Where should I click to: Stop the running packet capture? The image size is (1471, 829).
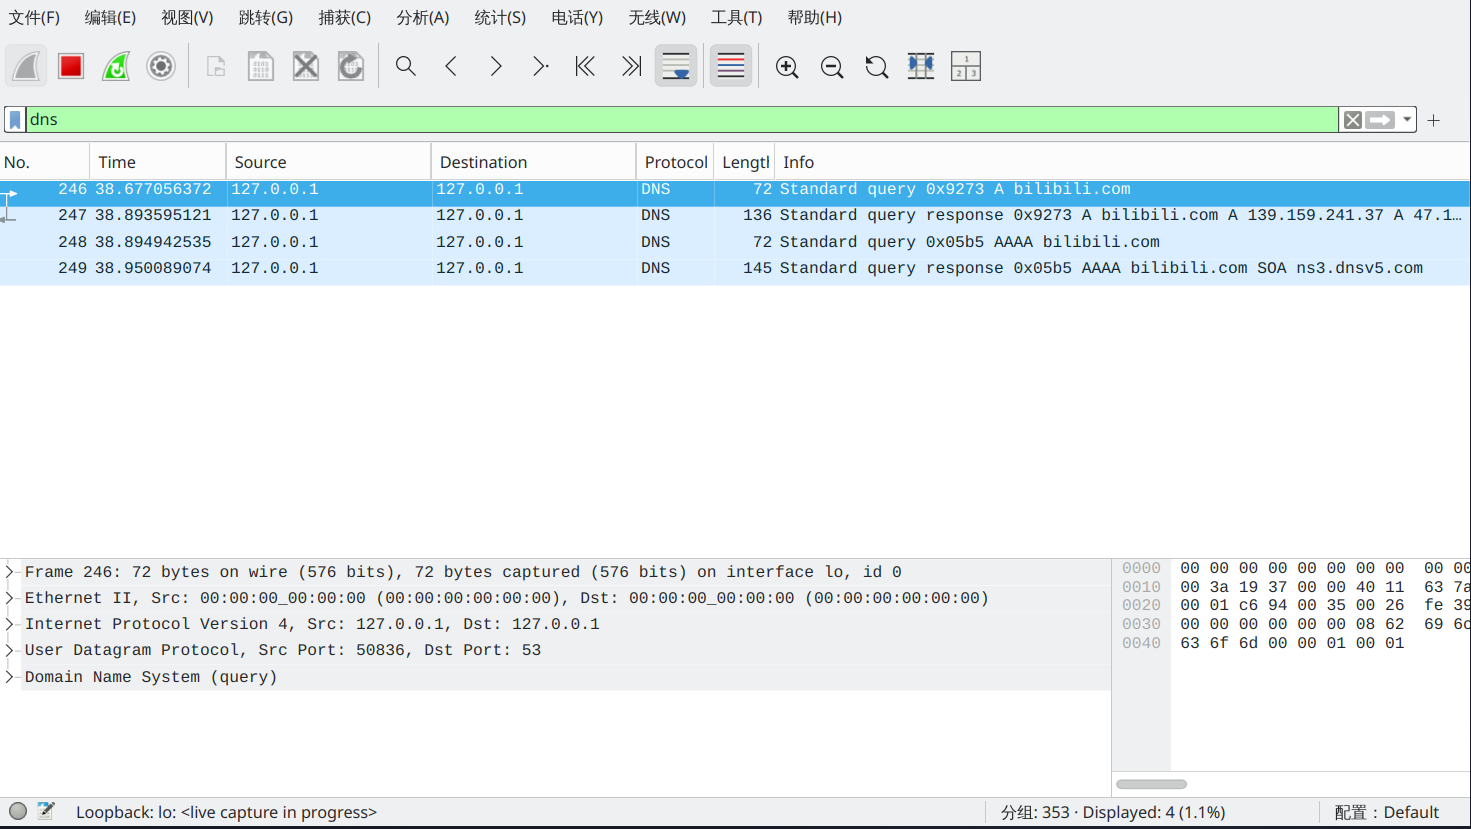coord(71,67)
